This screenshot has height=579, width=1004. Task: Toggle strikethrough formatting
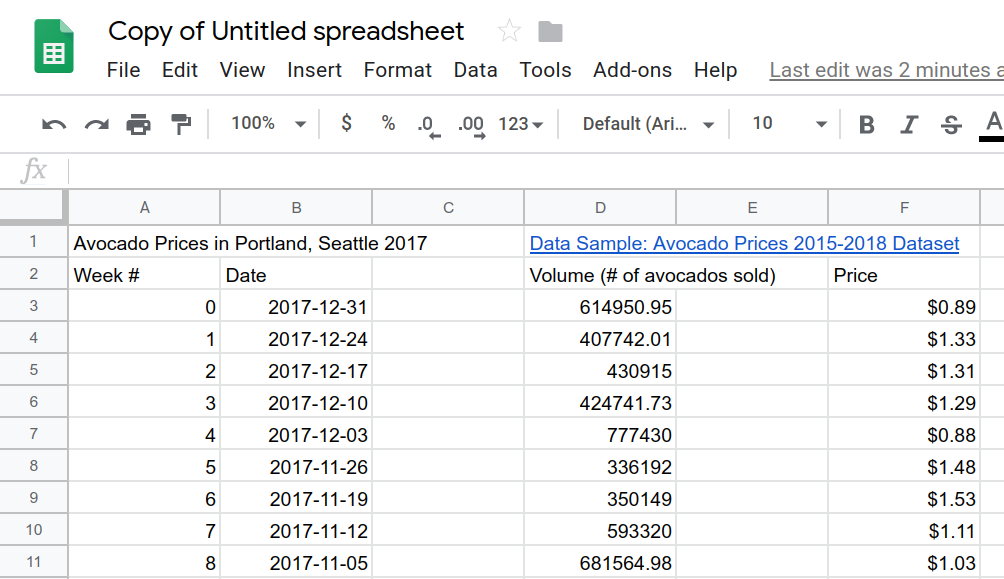point(952,123)
